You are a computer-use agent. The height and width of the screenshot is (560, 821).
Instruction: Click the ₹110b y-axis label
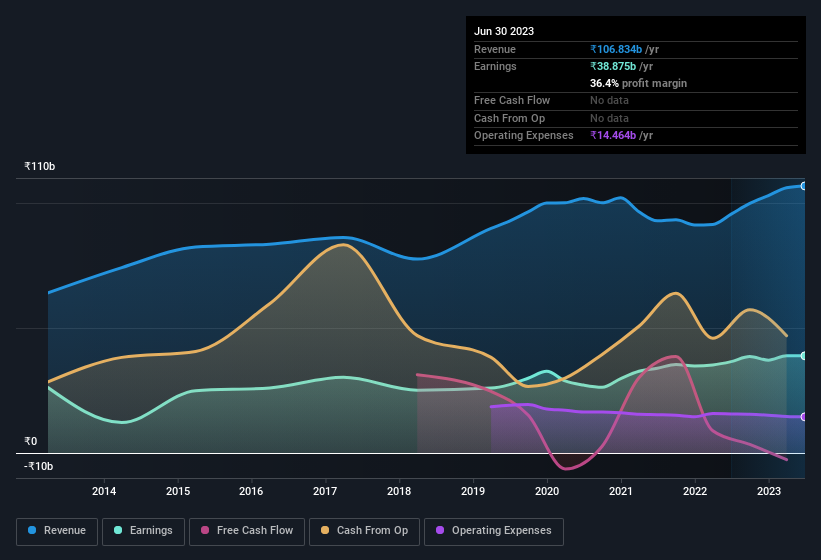tap(39, 166)
